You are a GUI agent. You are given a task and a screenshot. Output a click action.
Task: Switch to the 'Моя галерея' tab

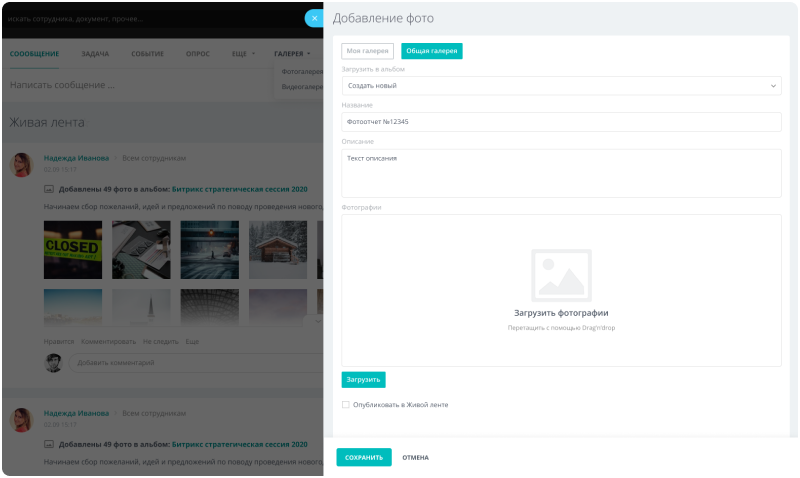coord(367,51)
